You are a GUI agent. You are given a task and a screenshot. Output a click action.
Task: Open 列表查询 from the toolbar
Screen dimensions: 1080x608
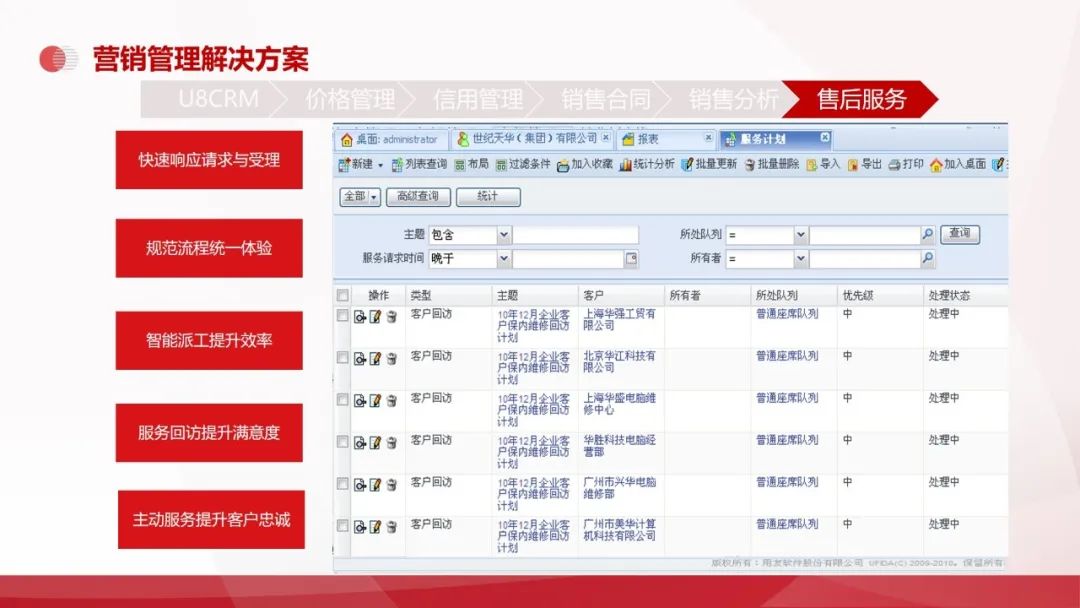(x=419, y=165)
